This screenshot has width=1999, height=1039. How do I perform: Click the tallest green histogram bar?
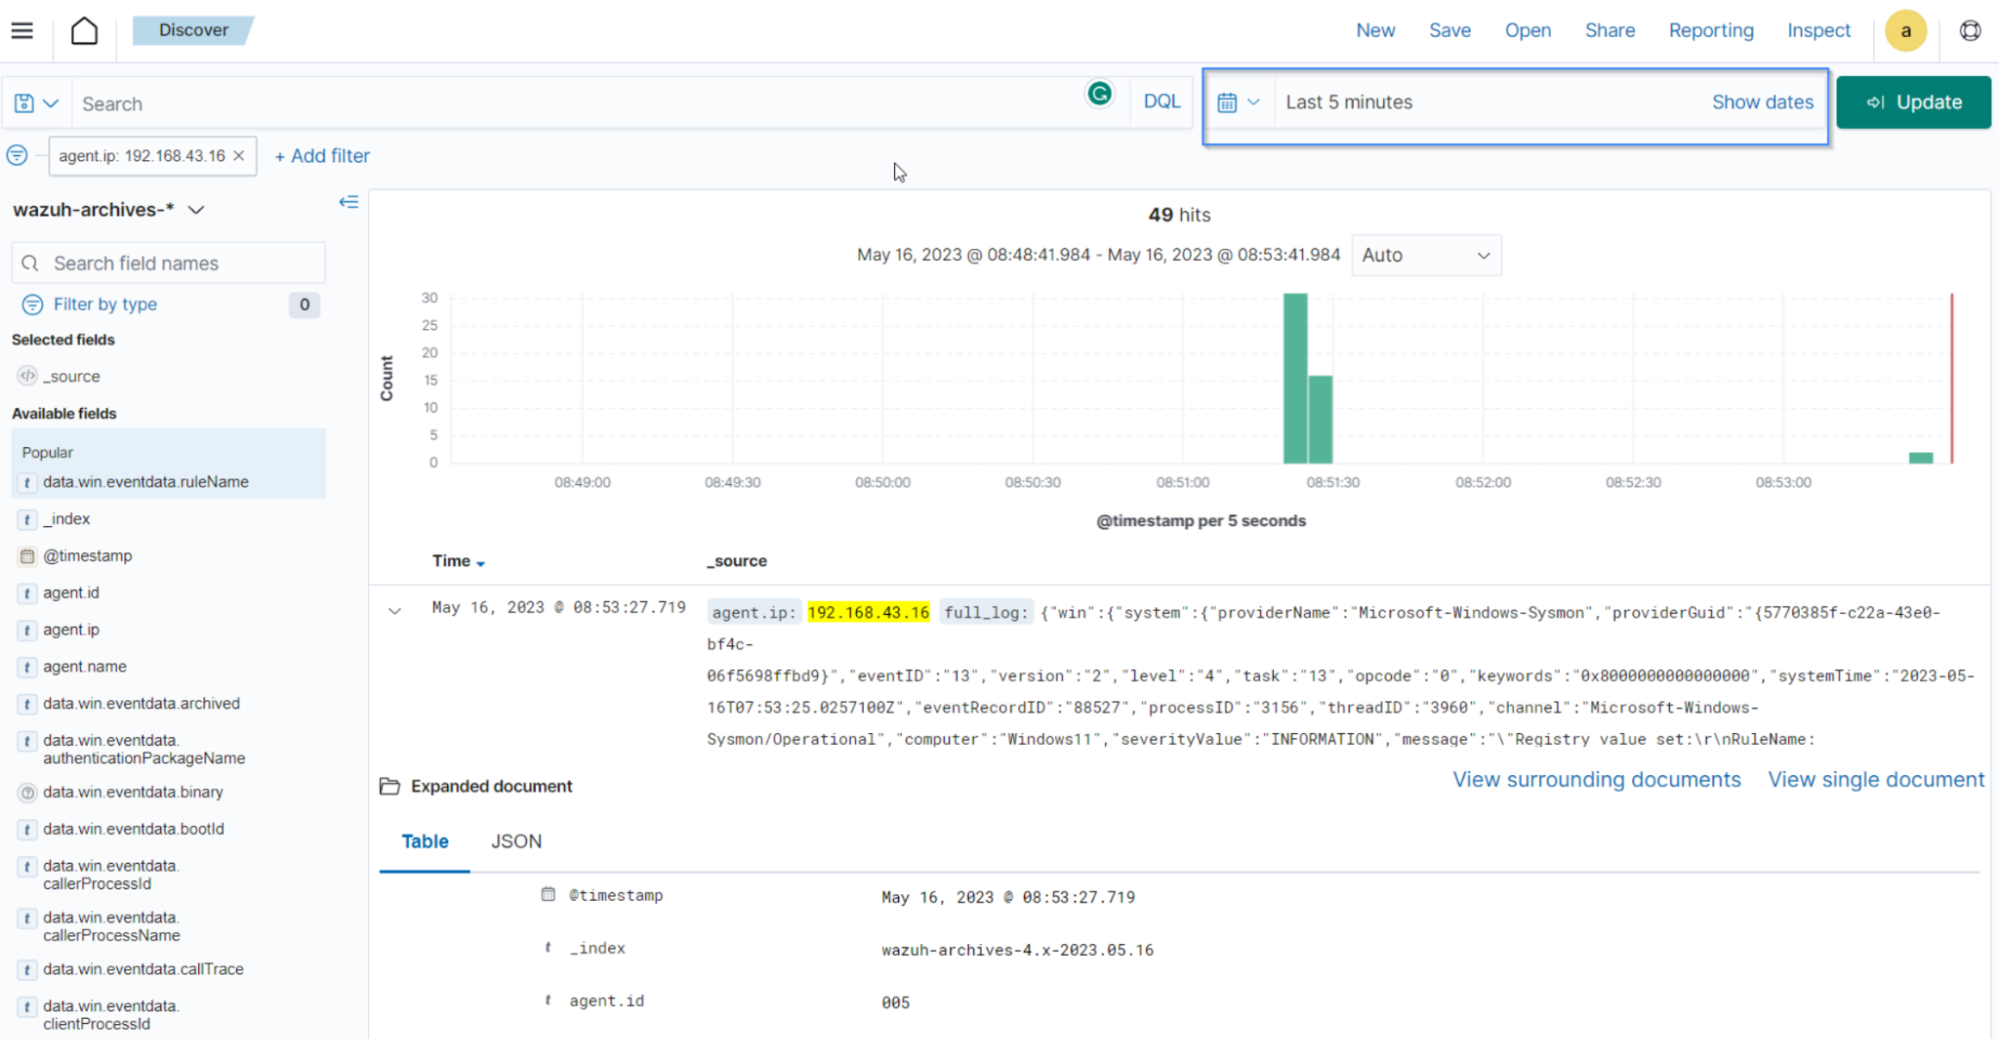tap(1295, 378)
